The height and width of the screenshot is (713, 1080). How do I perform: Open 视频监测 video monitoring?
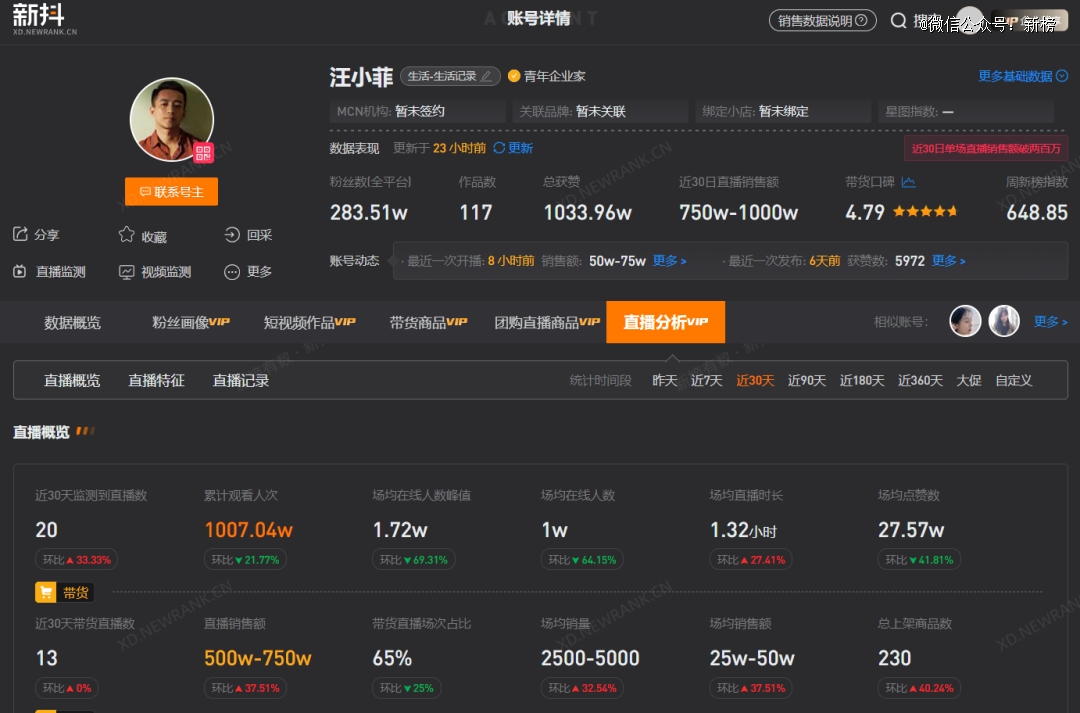[x=155, y=271]
